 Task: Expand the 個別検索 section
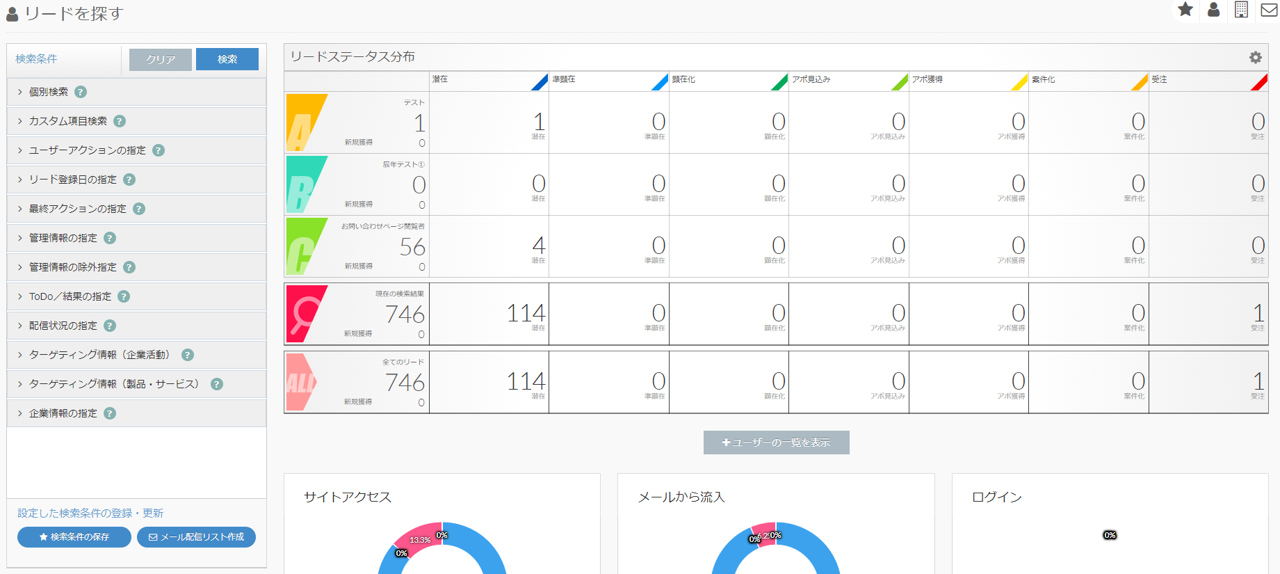pyautogui.click(x=136, y=92)
